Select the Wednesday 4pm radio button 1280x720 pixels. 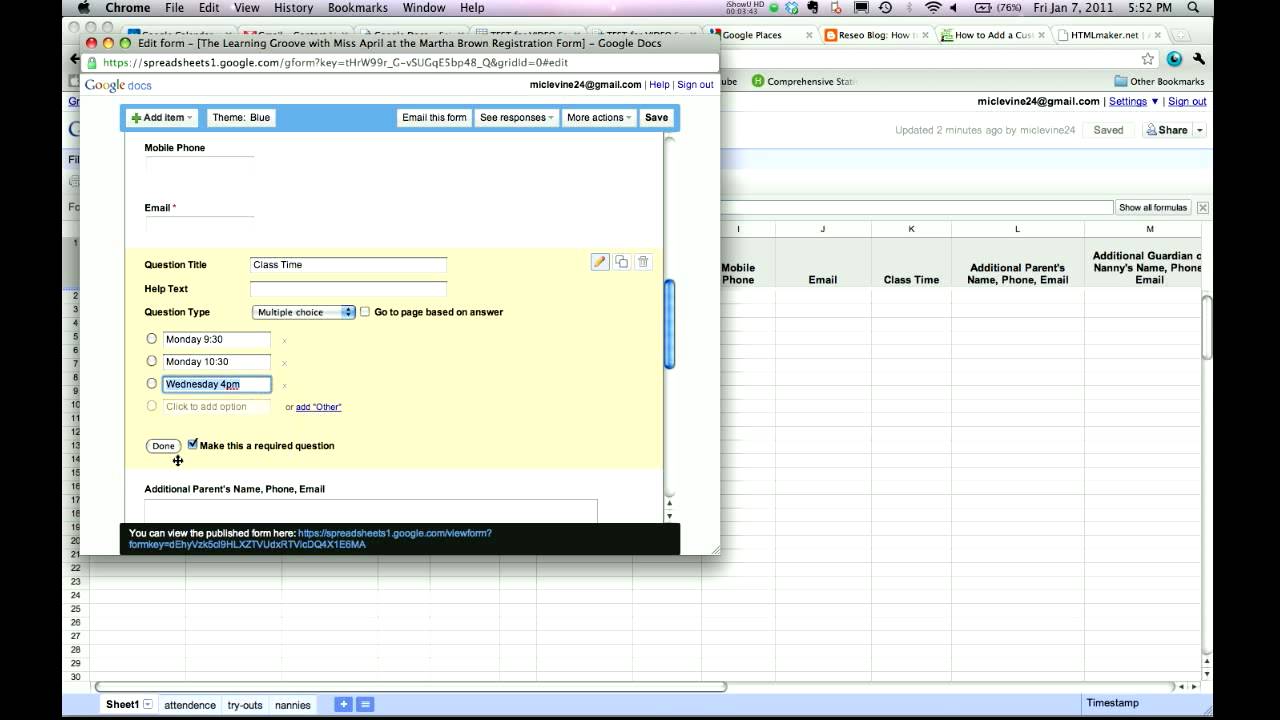(152, 383)
